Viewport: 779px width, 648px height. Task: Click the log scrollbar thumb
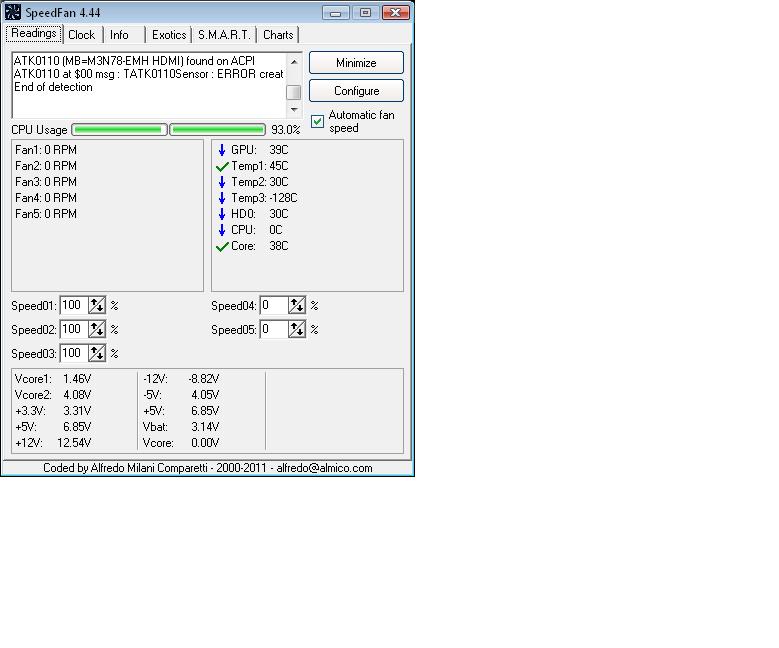coord(294,92)
